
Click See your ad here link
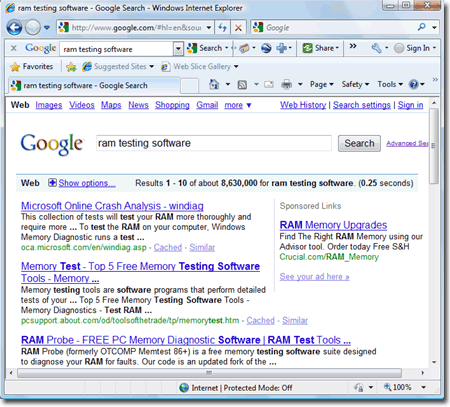point(314,277)
